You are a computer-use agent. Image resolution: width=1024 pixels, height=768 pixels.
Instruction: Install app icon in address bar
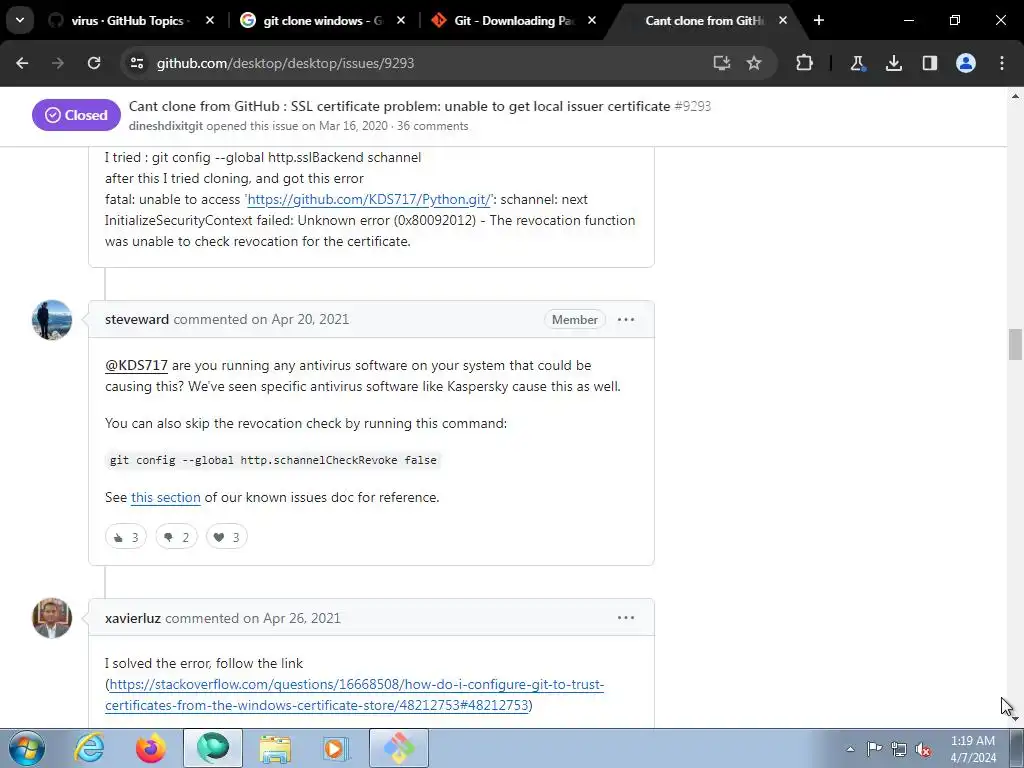[x=721, y=63]
